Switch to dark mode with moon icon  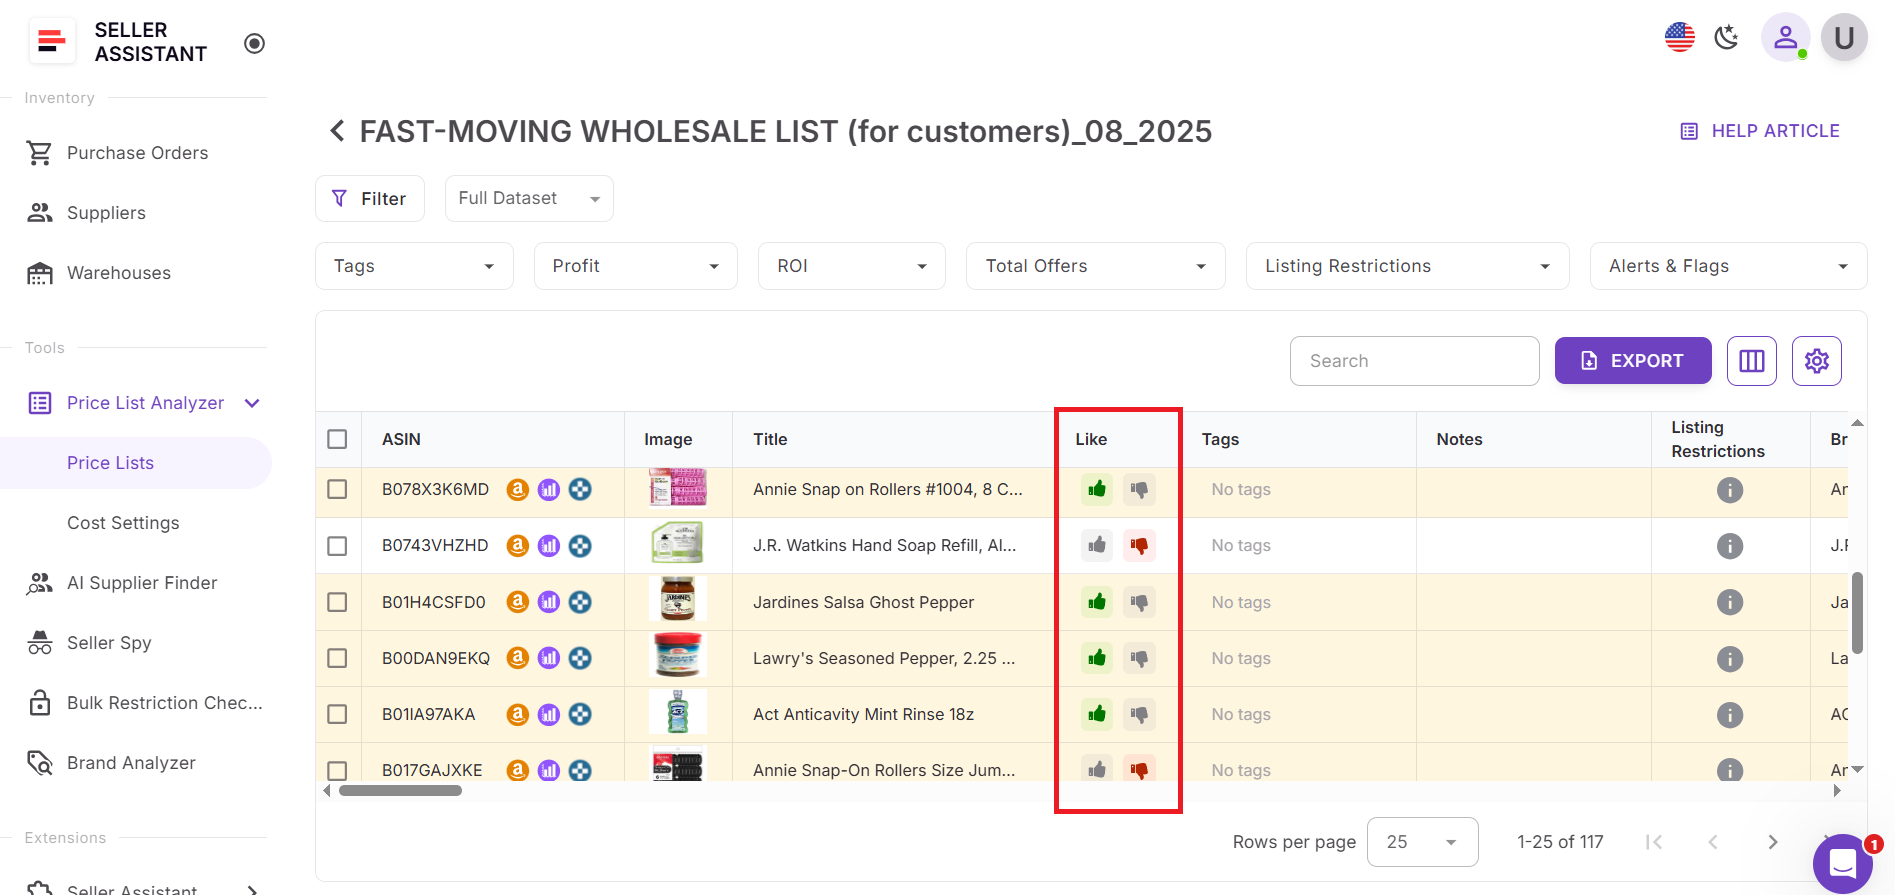pos(1726,38)
